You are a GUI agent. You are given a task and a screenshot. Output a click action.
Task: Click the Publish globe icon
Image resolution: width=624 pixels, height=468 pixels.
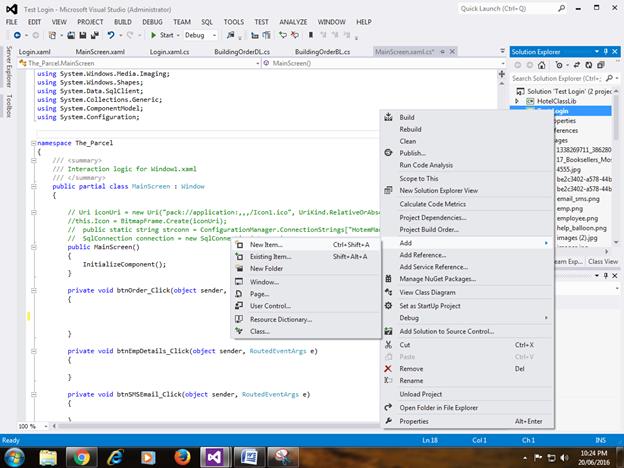(x=389, y=153)
